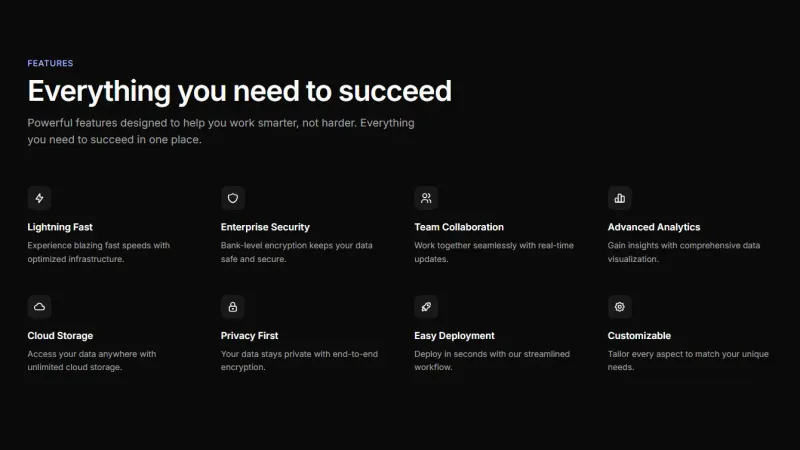Screen dimensions: 800x450
Task: Click the Enterprise Security shield icon
Action: [233, 198]
